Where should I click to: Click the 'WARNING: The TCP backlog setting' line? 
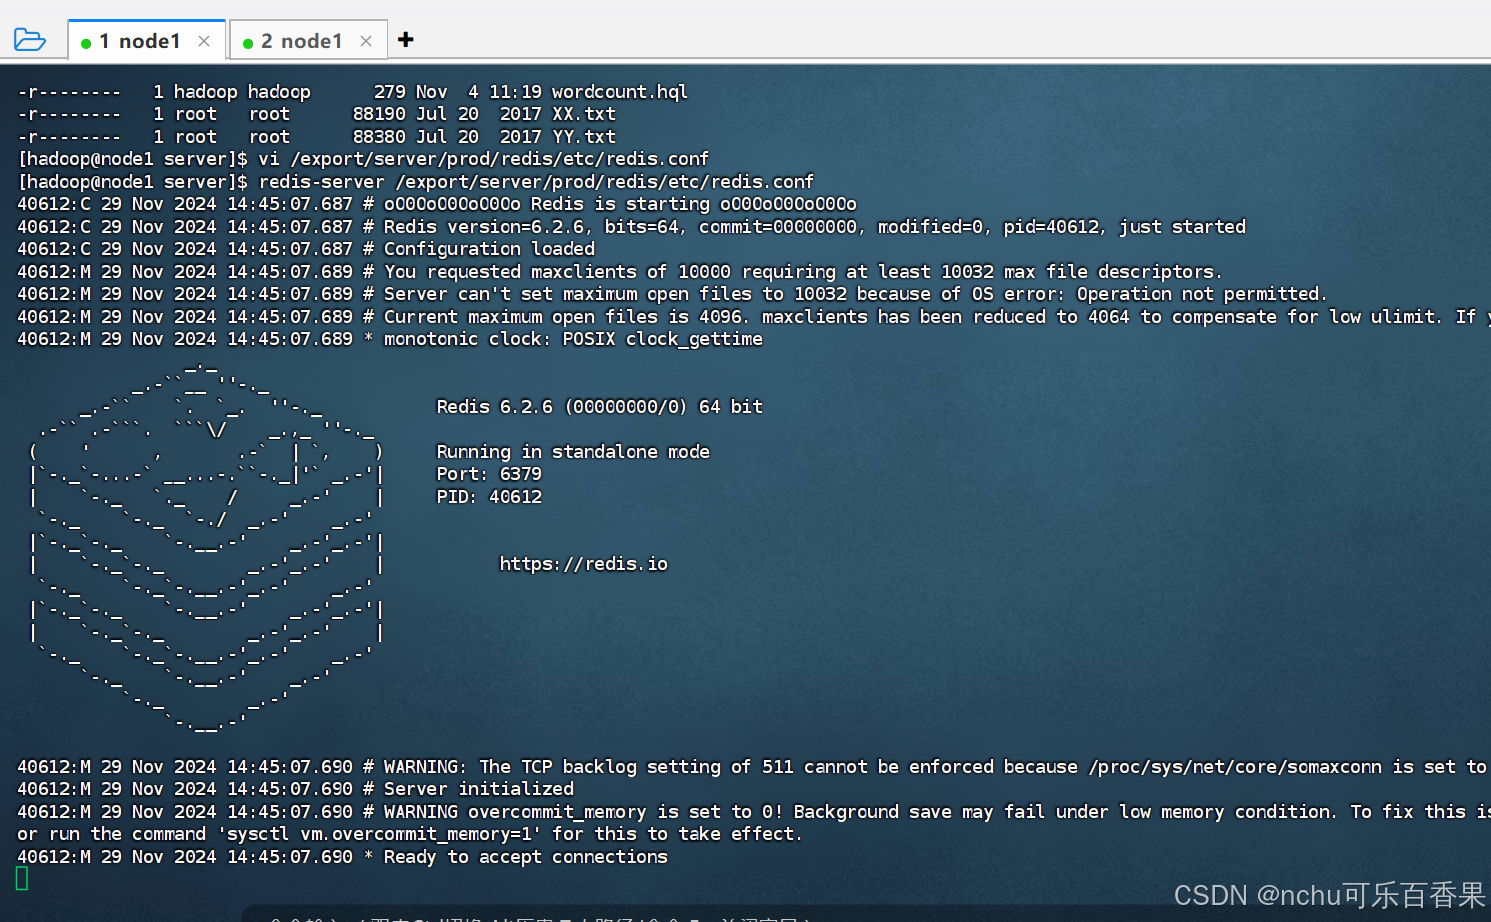point(752,767)
